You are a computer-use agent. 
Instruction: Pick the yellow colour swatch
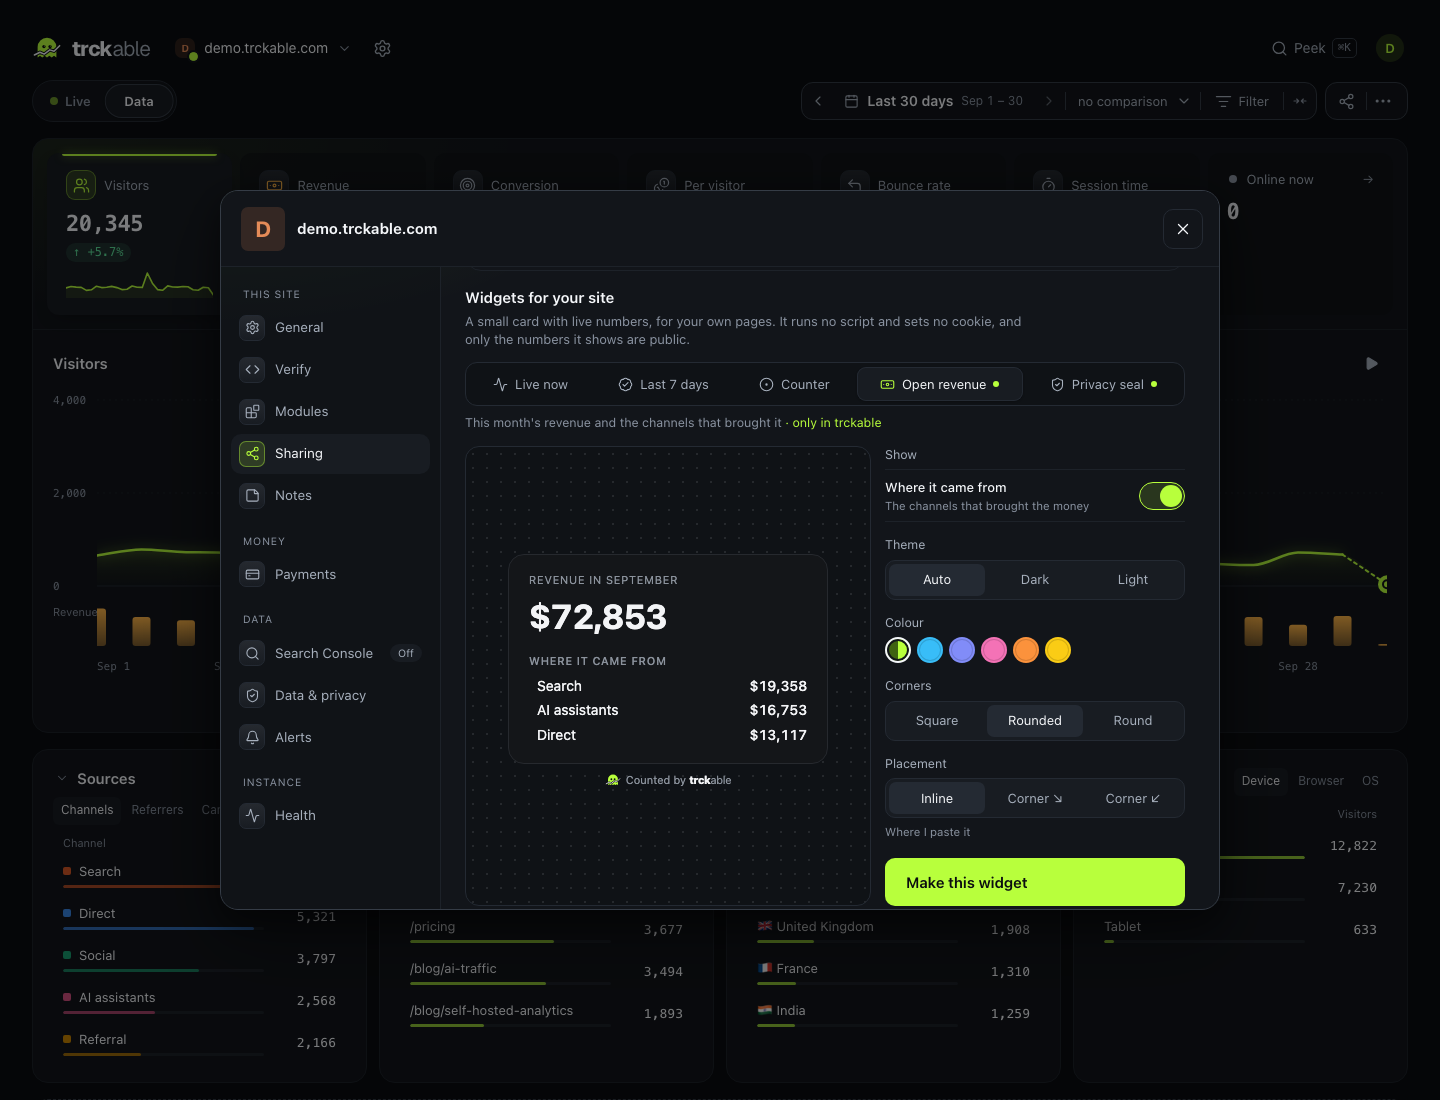point(1058,650)
